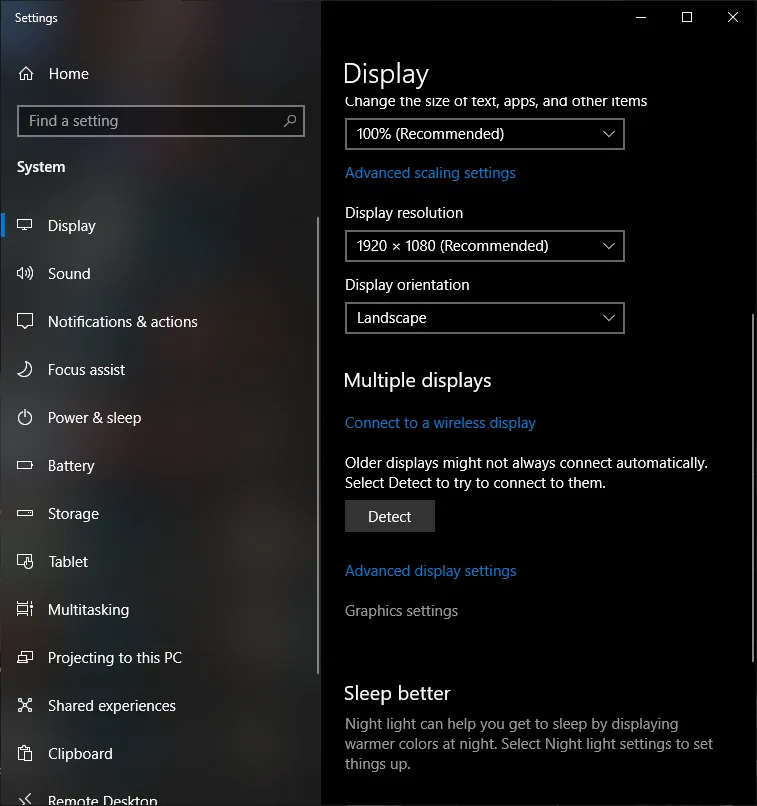Screen dimensions: 757x806
Task: Close the Settings window
Action: pyautogui.click(x=733, y=17)
